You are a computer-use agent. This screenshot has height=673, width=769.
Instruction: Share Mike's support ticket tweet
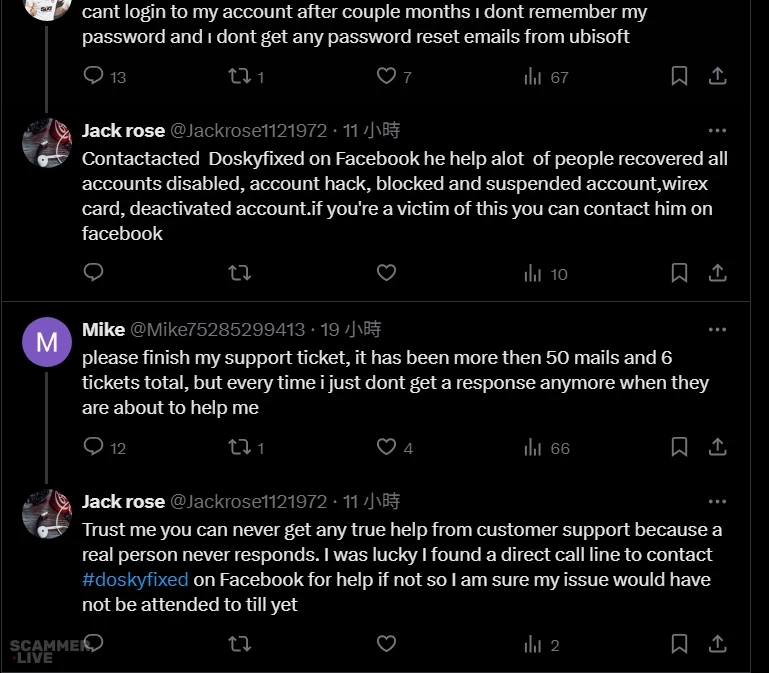717,447
